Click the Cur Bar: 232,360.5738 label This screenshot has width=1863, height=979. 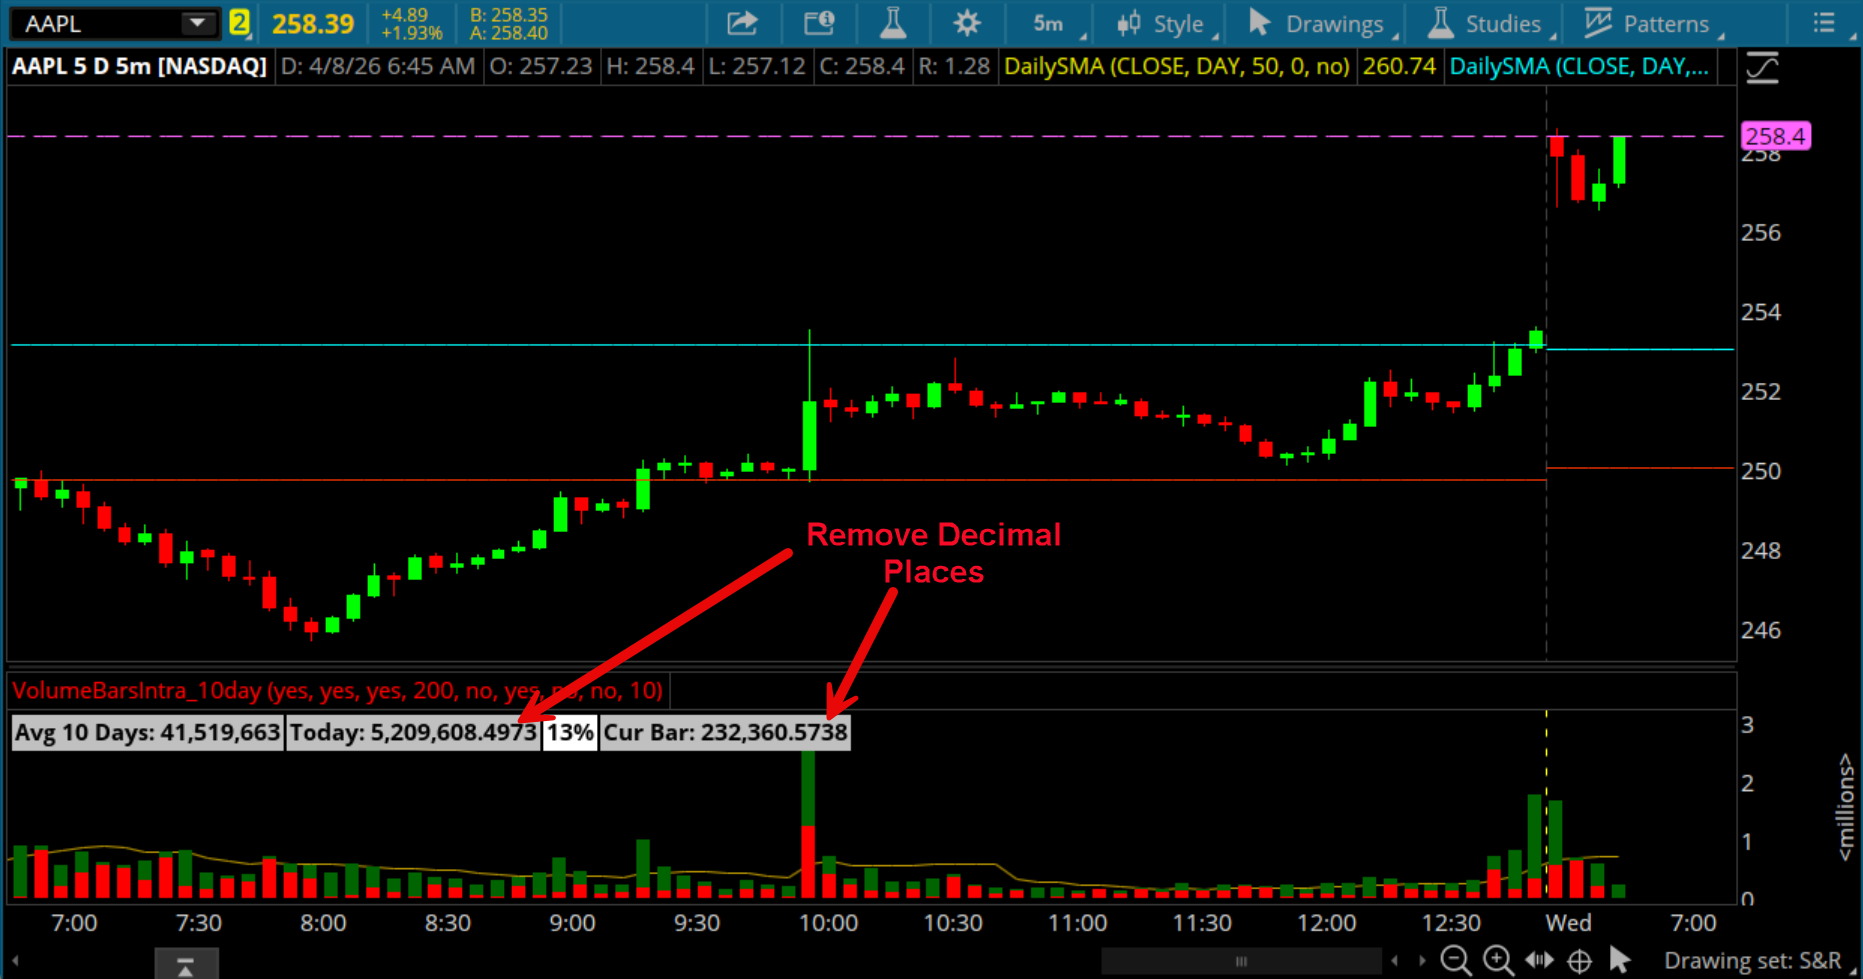coord(725,732)
